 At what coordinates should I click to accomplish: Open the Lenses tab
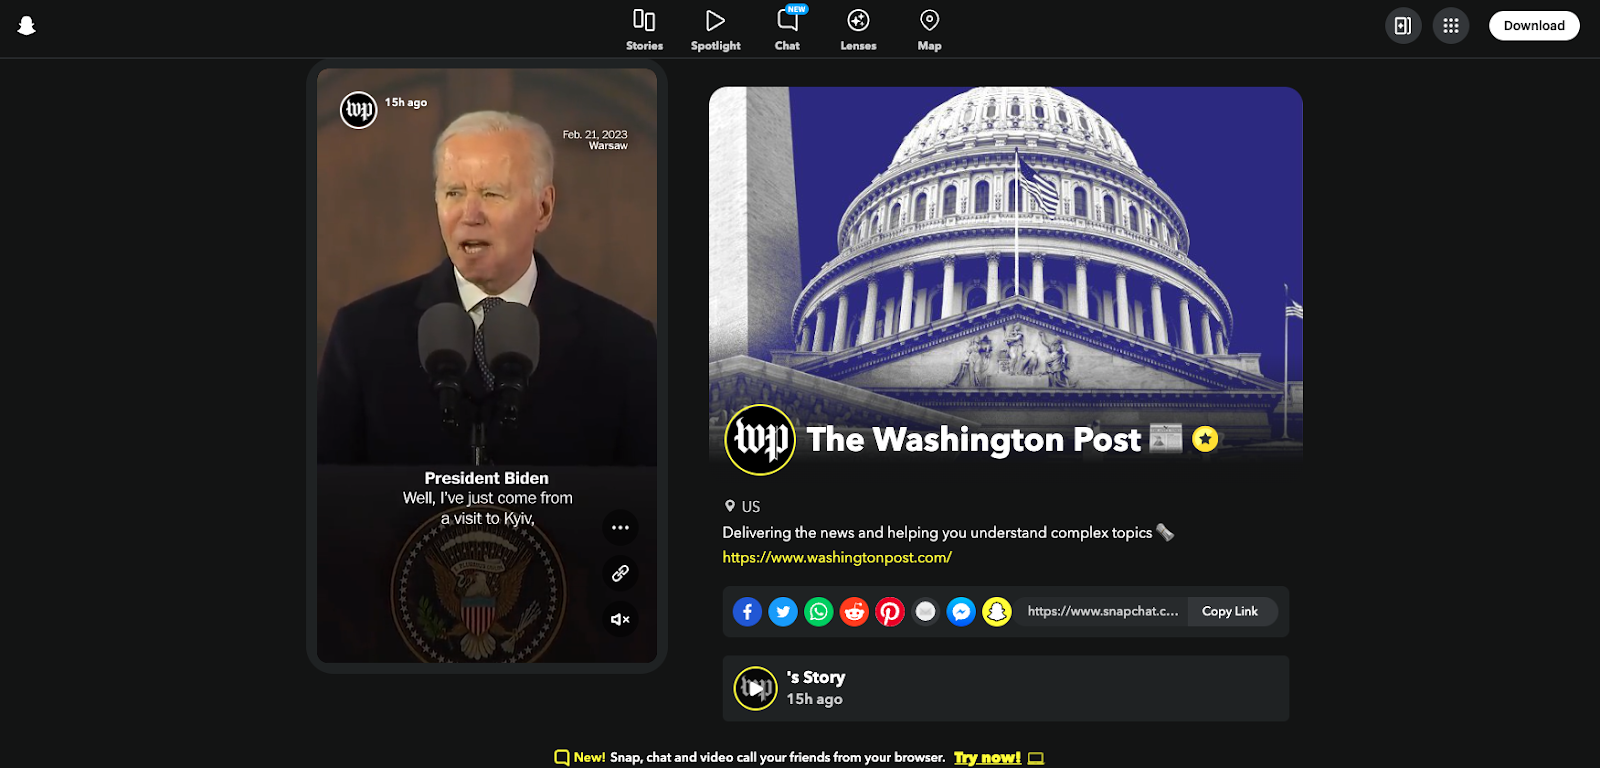pyautogui.click(x=858, y=30)
